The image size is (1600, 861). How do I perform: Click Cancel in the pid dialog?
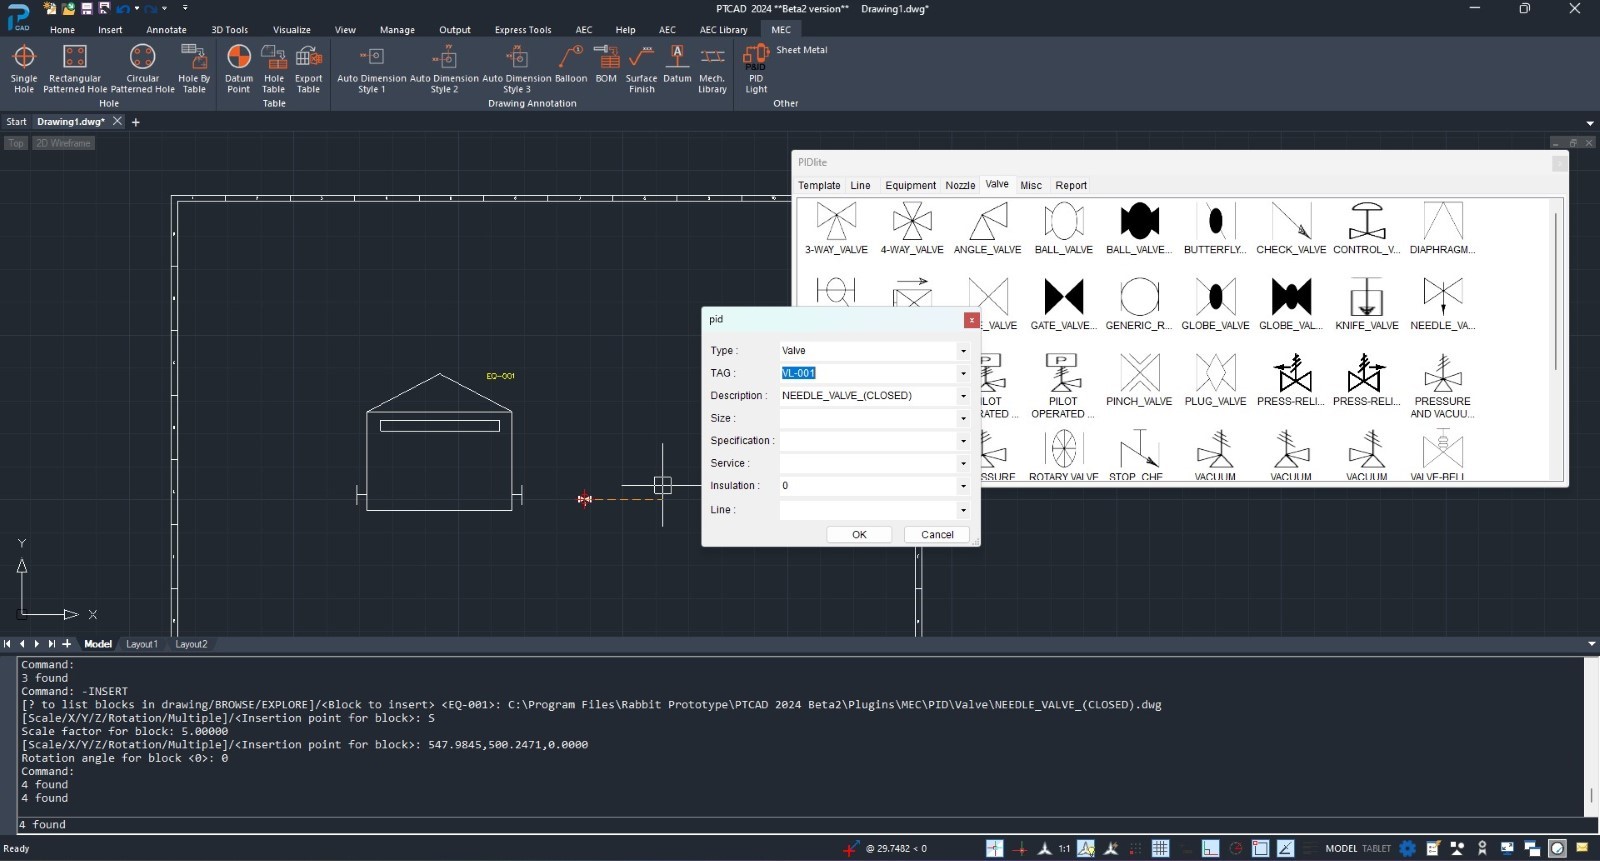coord(937,535)
